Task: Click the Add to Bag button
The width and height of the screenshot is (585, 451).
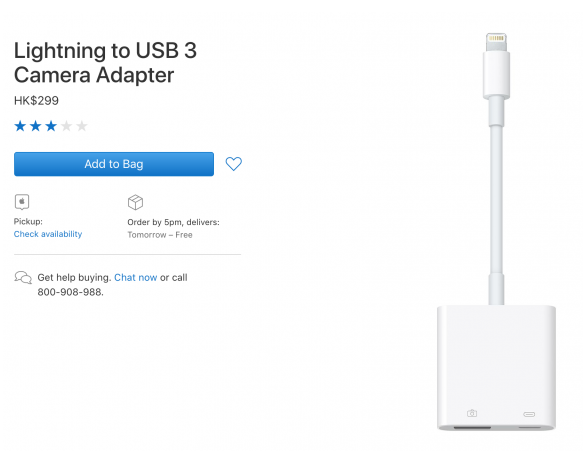Action: click(114, 164)
